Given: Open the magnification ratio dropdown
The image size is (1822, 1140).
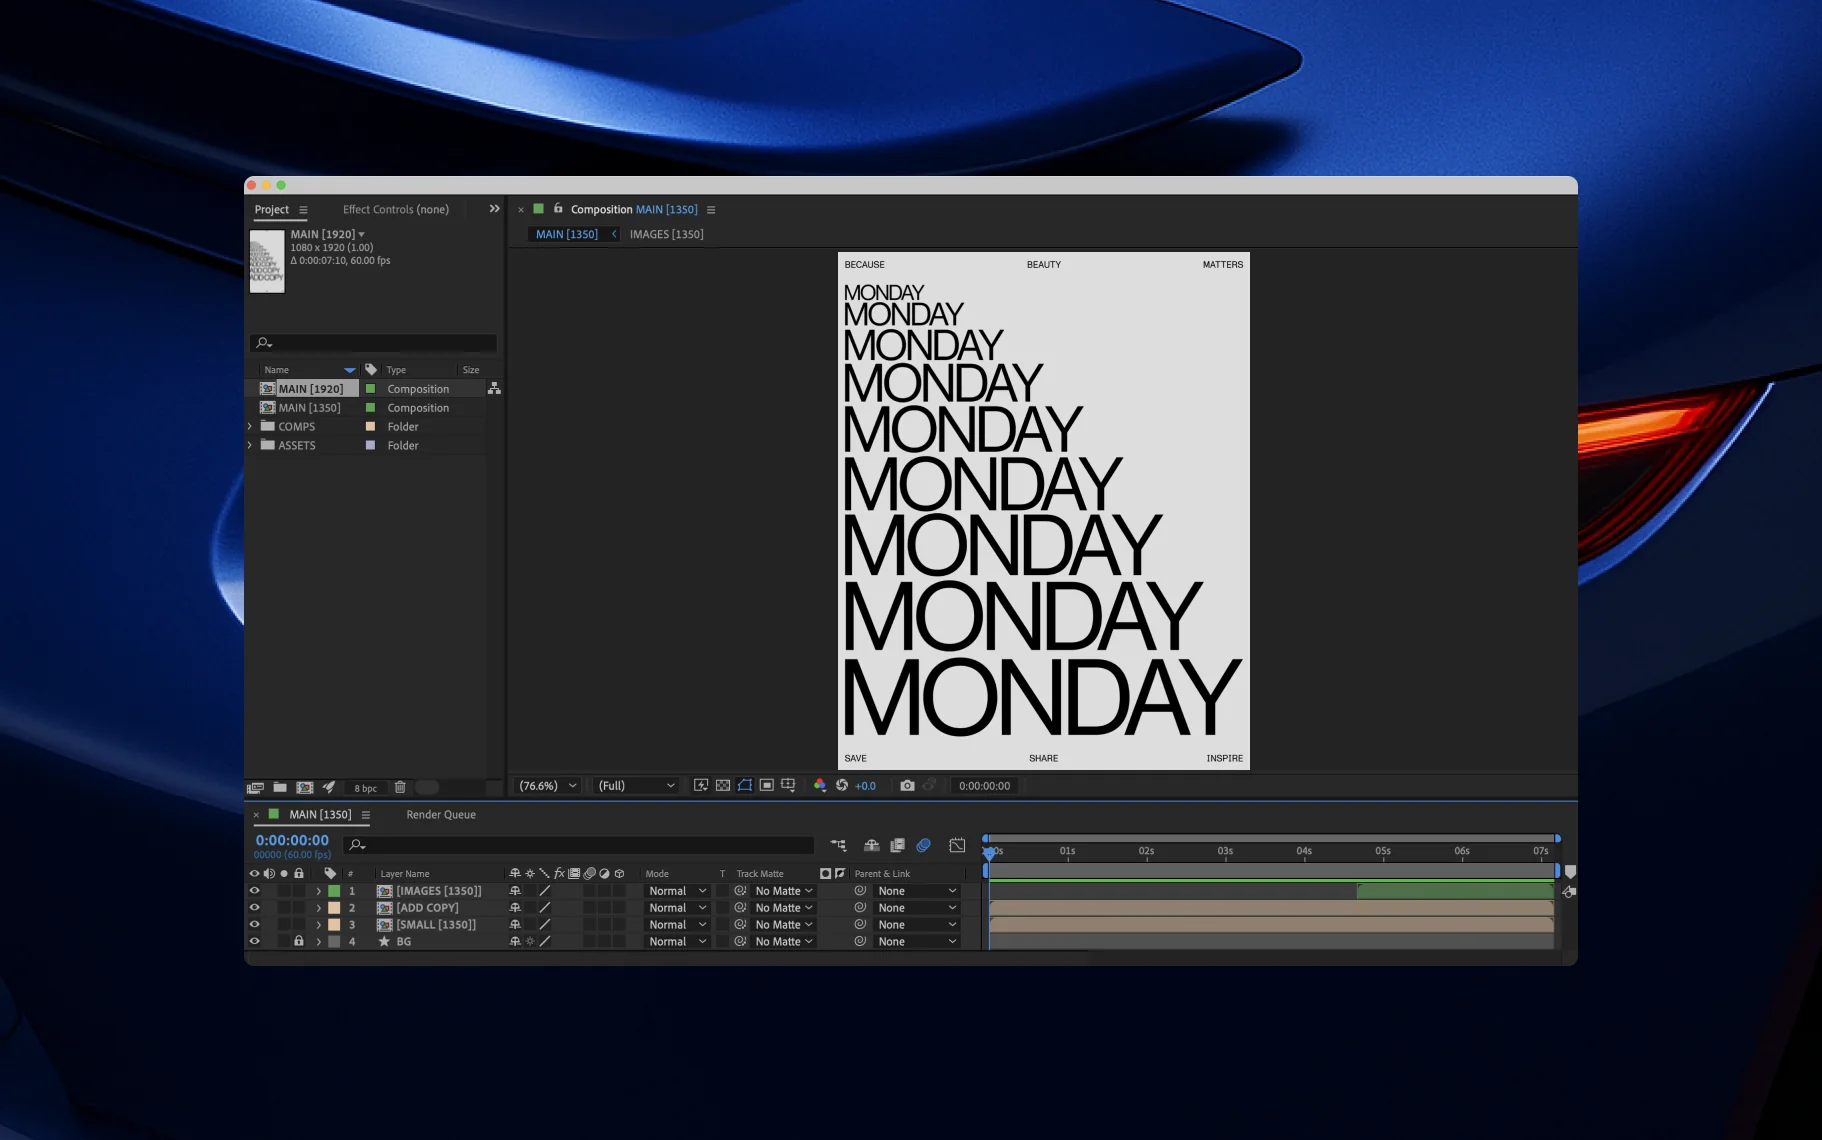Looking at the screenshot, I should click(548, 786).
